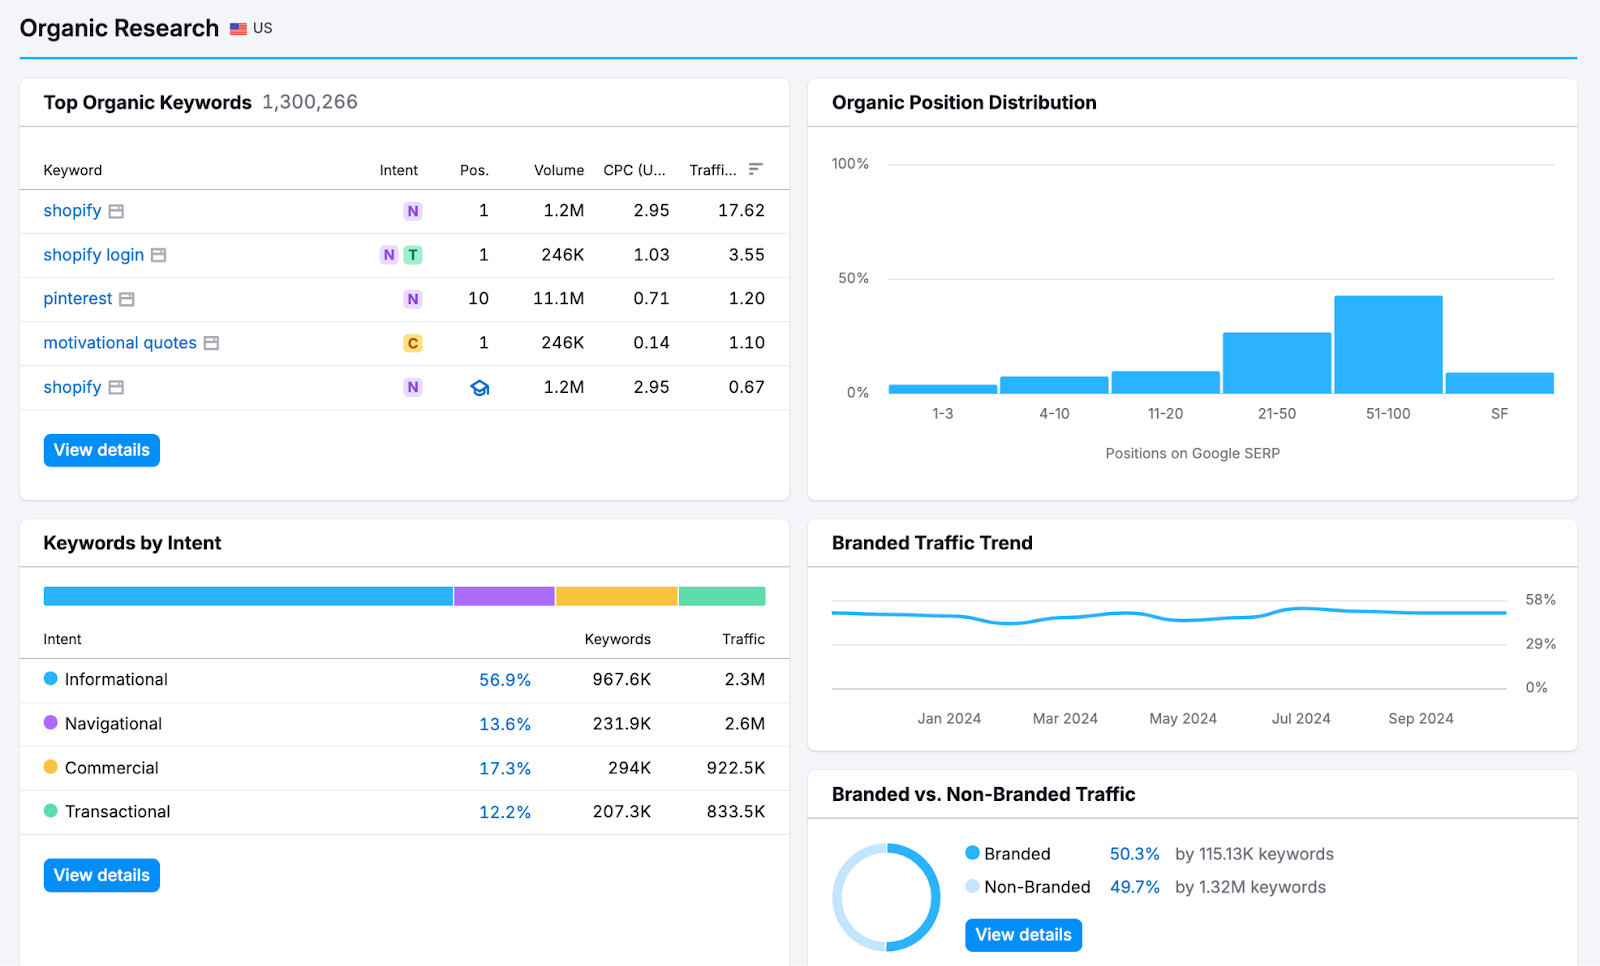Click the blue Informational segment of the intent bar
The height and width of the screenshot is (966, 1600).
[x=248, y=596]
